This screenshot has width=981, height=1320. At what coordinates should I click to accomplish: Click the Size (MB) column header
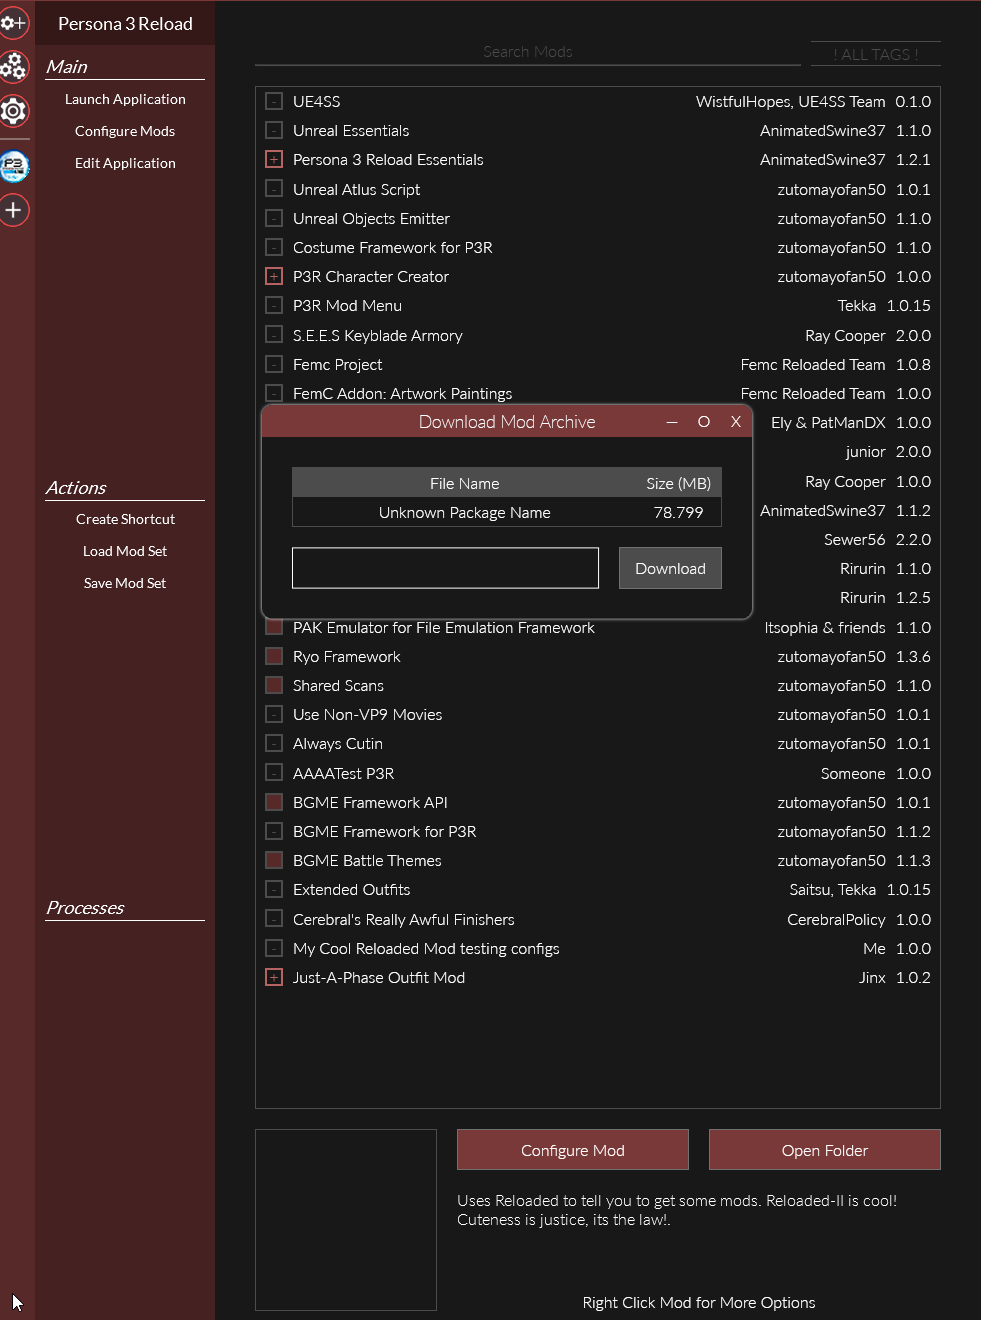pyautogui.click(x=678, y=483)
